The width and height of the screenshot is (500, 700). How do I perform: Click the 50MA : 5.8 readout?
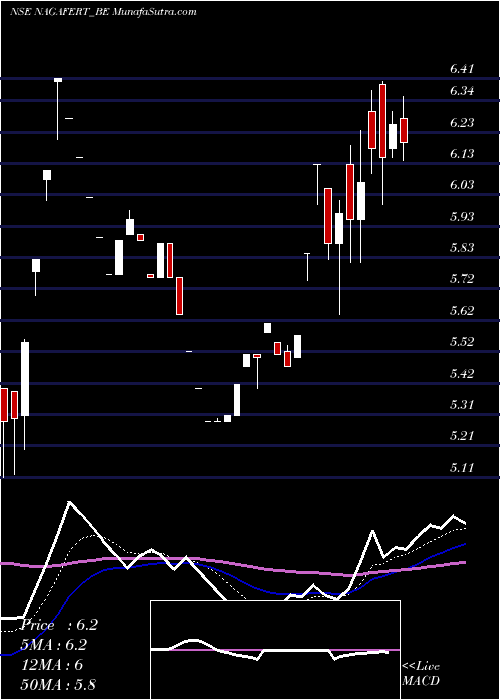[x=58, y=684]
